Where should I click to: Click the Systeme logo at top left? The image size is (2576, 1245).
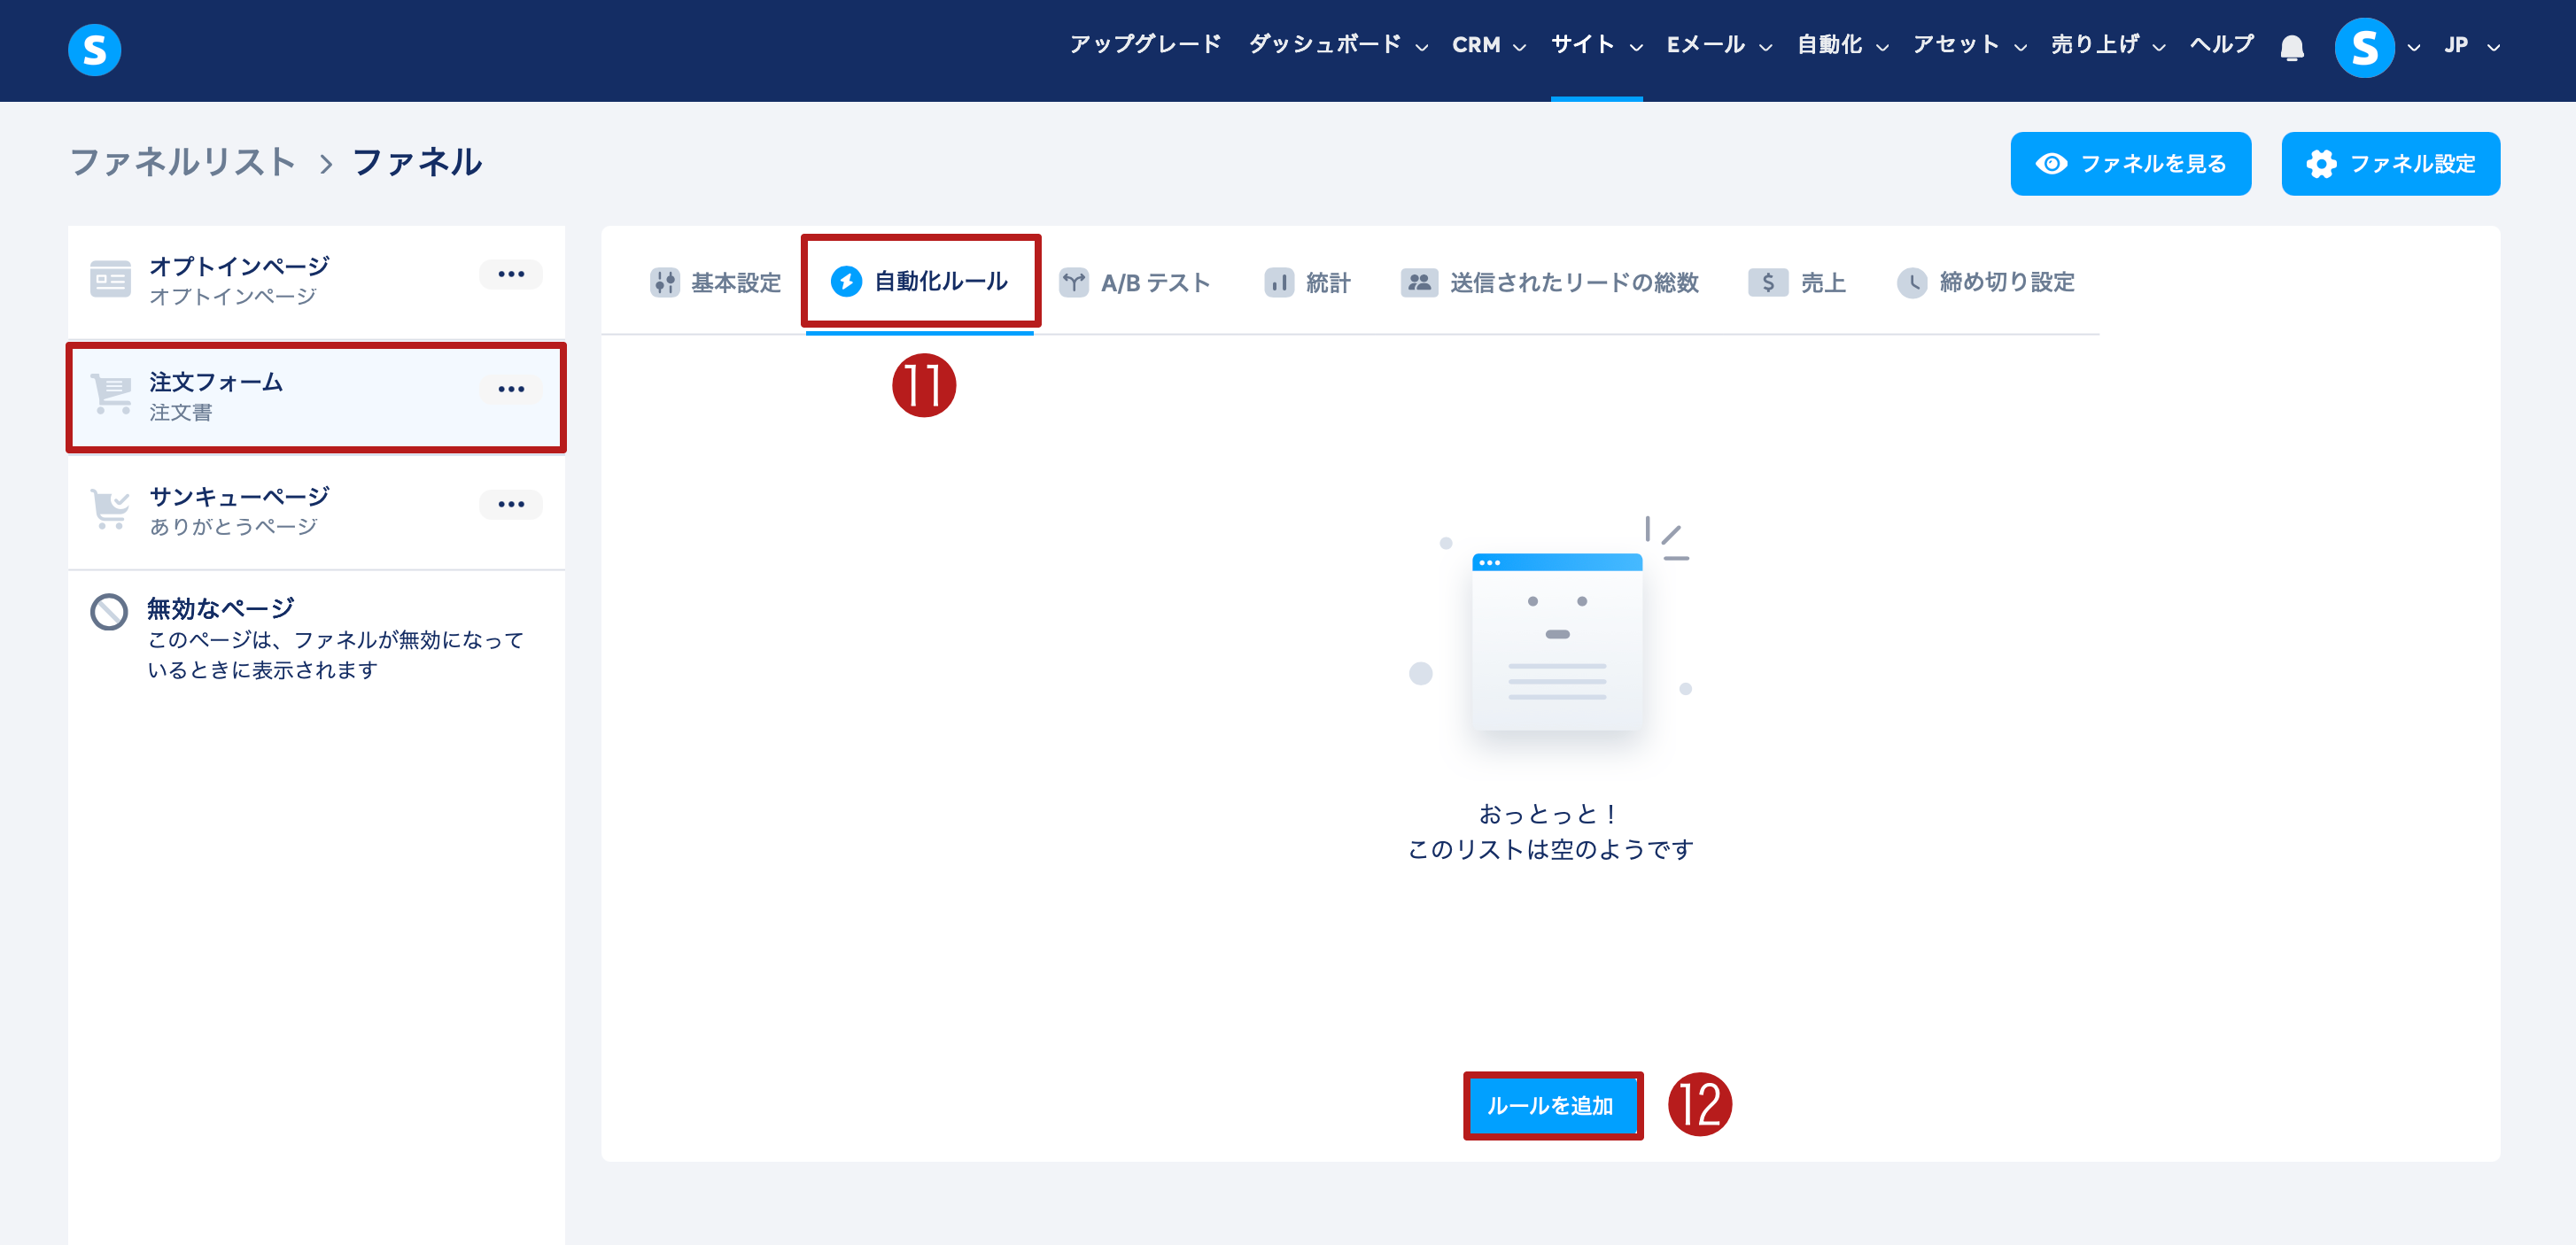point(95,49)
